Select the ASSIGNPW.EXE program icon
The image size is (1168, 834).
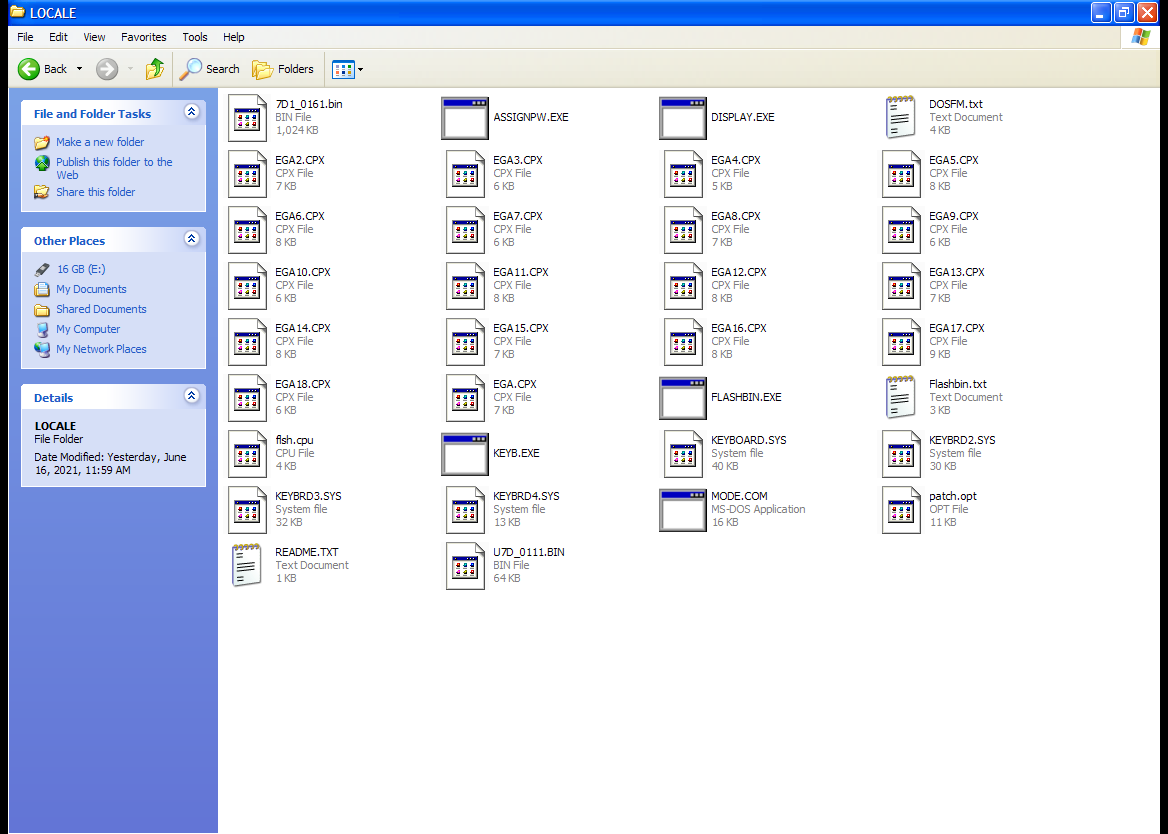(465, 118)
